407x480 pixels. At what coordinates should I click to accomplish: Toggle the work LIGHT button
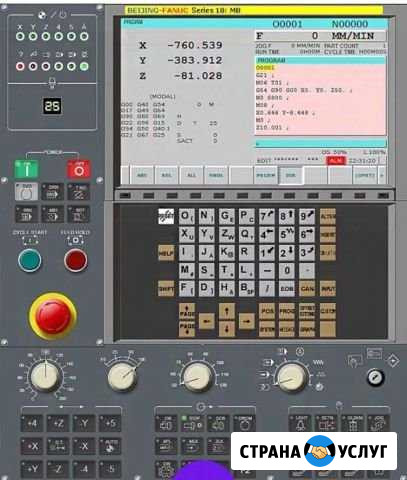300,423
